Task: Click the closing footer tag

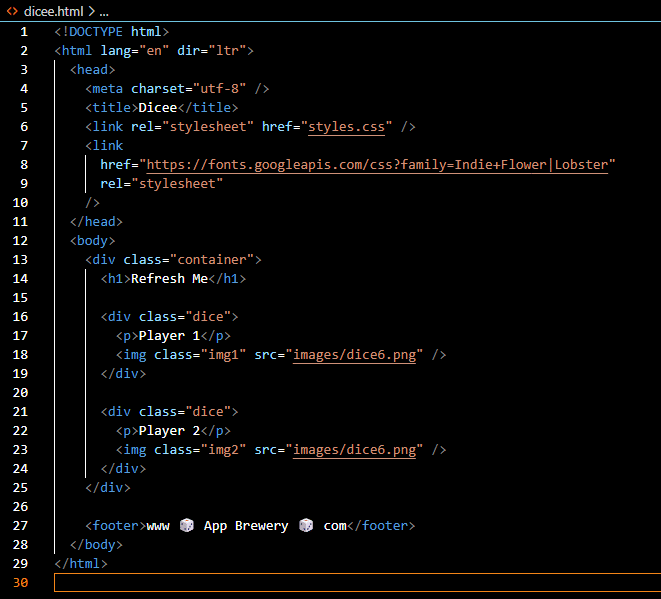Action: (381, 526)
